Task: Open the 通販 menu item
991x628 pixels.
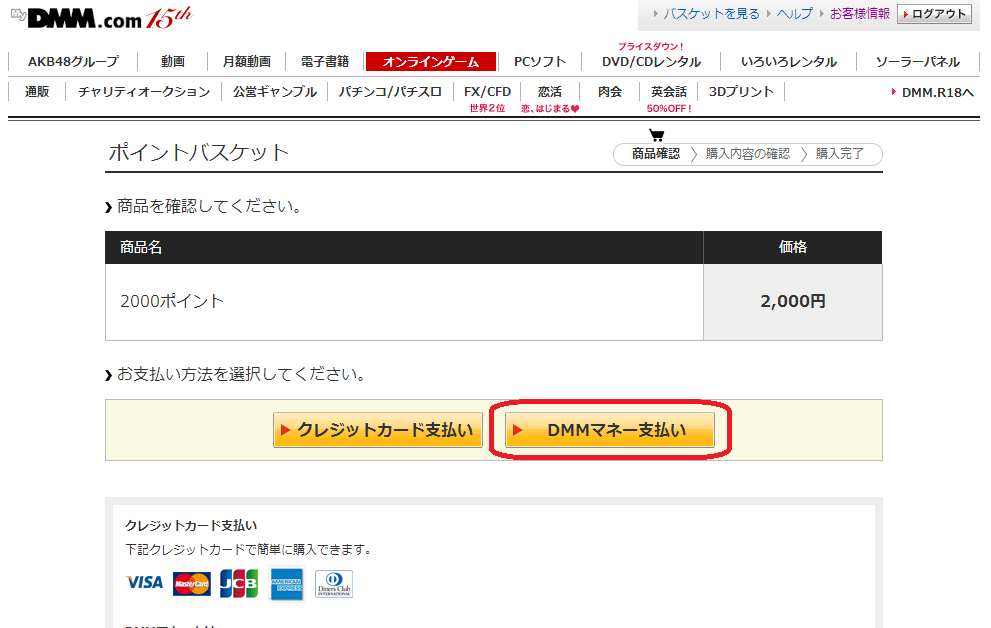Action: point(37,92)
